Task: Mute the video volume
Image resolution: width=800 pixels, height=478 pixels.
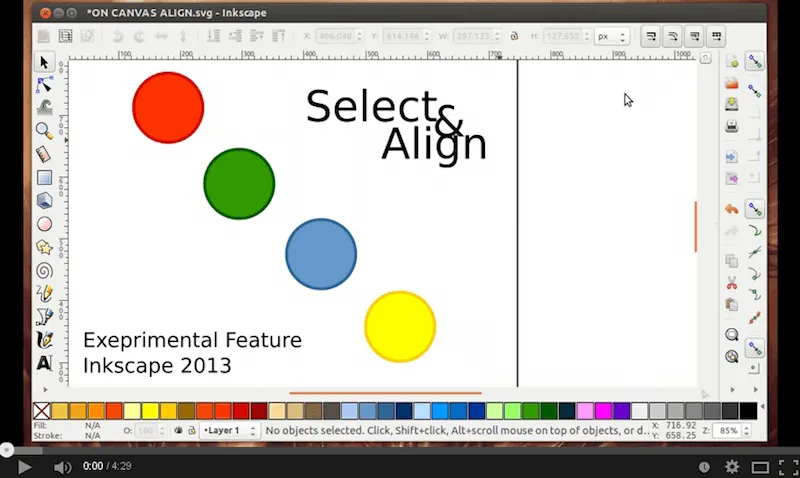Action: point(62,466)
